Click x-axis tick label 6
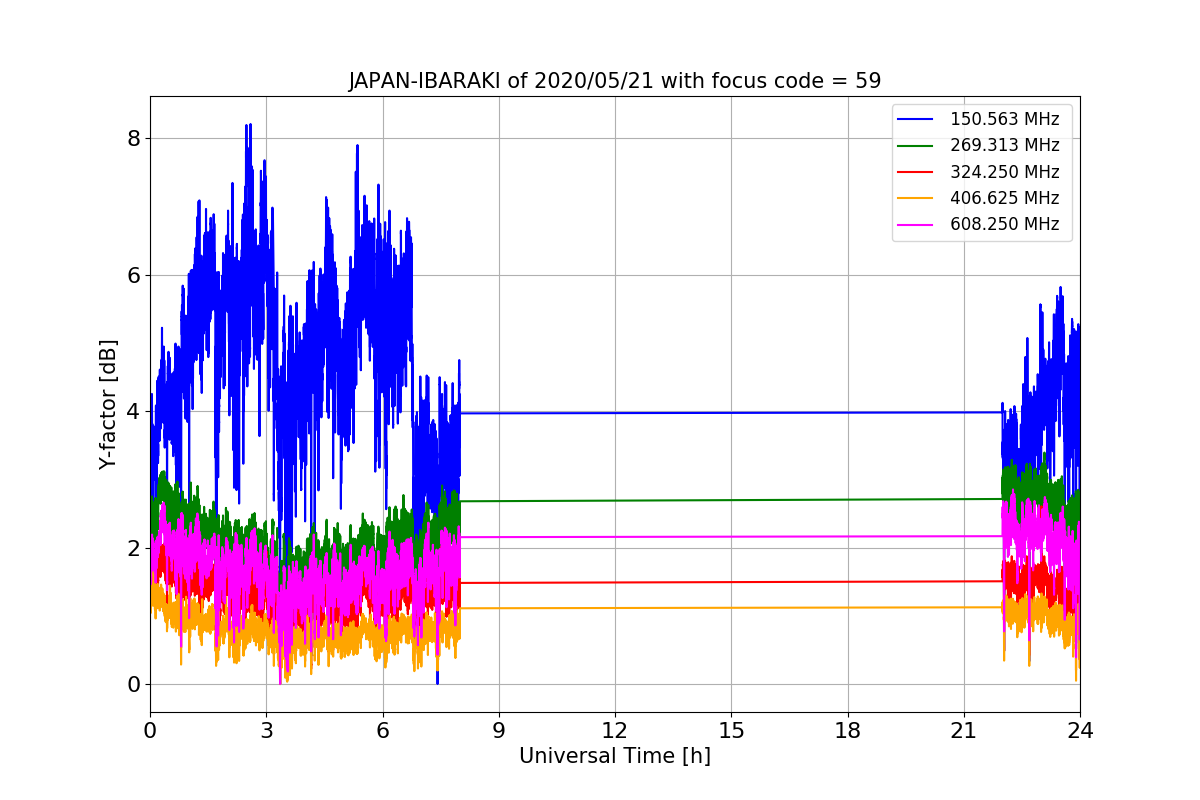 [x=382, y=730]
